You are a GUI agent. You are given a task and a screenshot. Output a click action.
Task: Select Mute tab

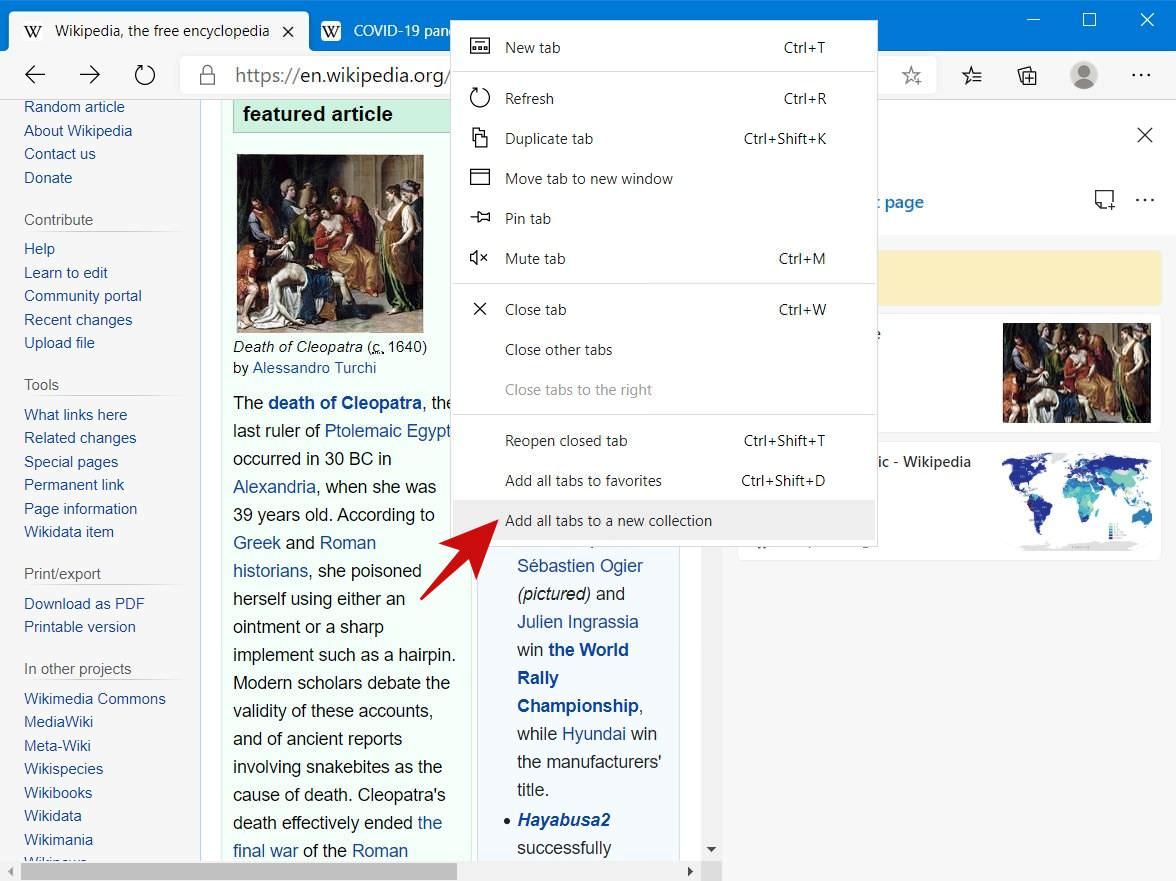[x=664, y=259]
